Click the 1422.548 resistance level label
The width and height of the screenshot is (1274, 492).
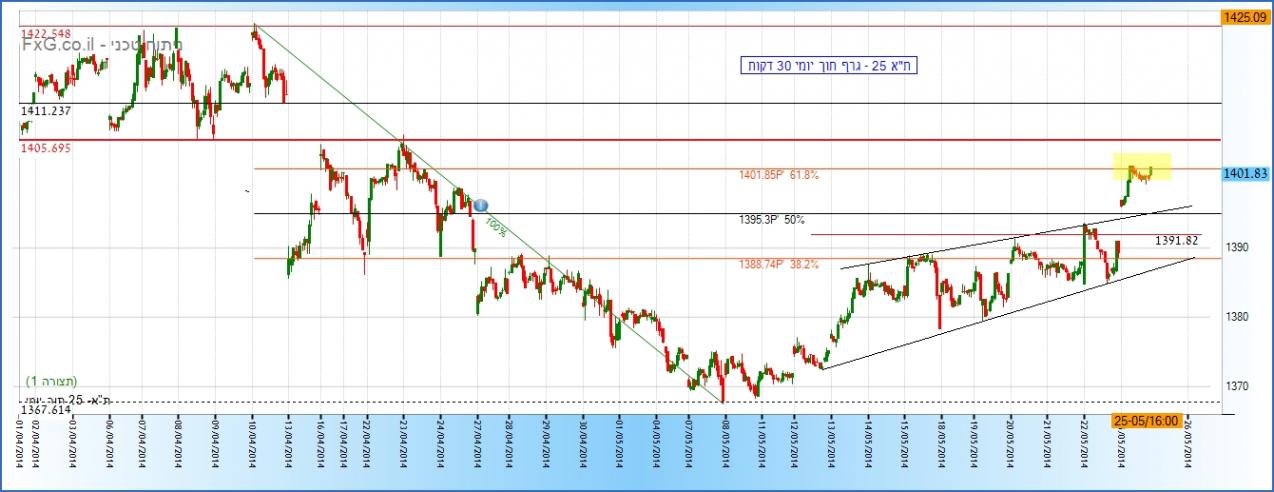coord(46,34)
